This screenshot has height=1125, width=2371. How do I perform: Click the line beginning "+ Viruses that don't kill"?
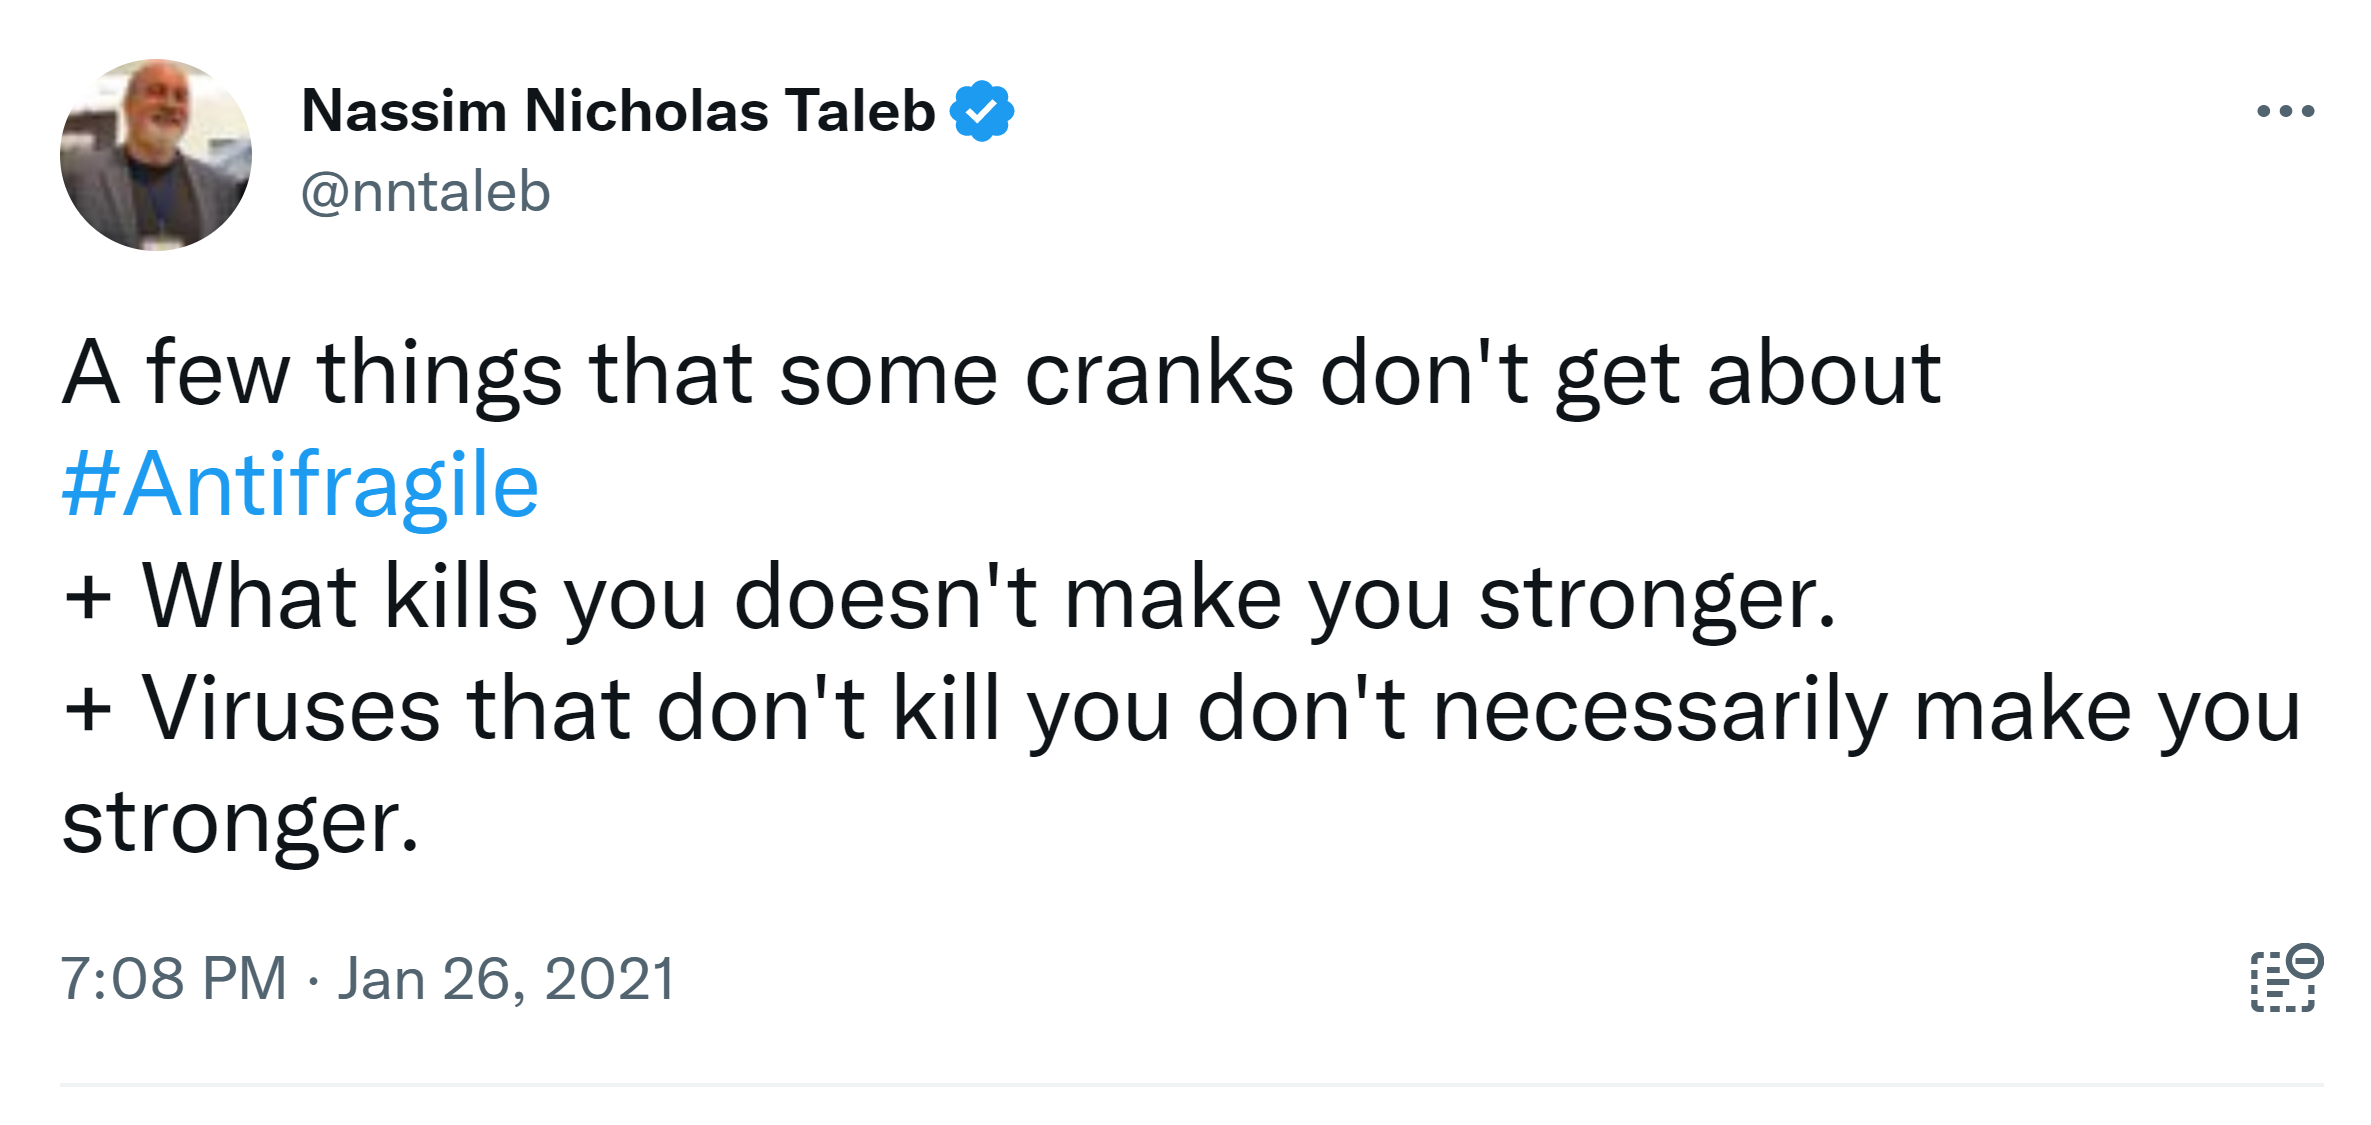click(1180, 710)
